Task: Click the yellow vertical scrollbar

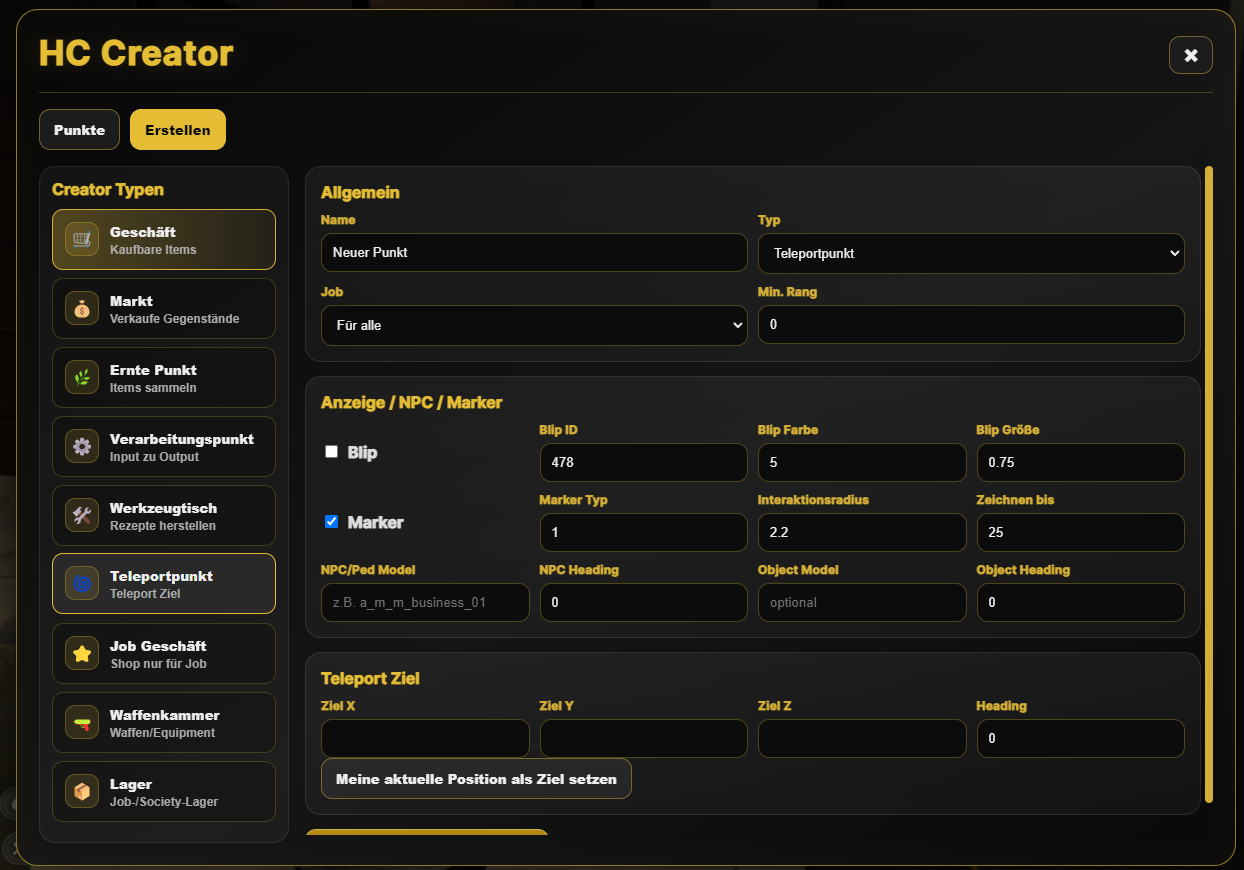Action: 1209,484
